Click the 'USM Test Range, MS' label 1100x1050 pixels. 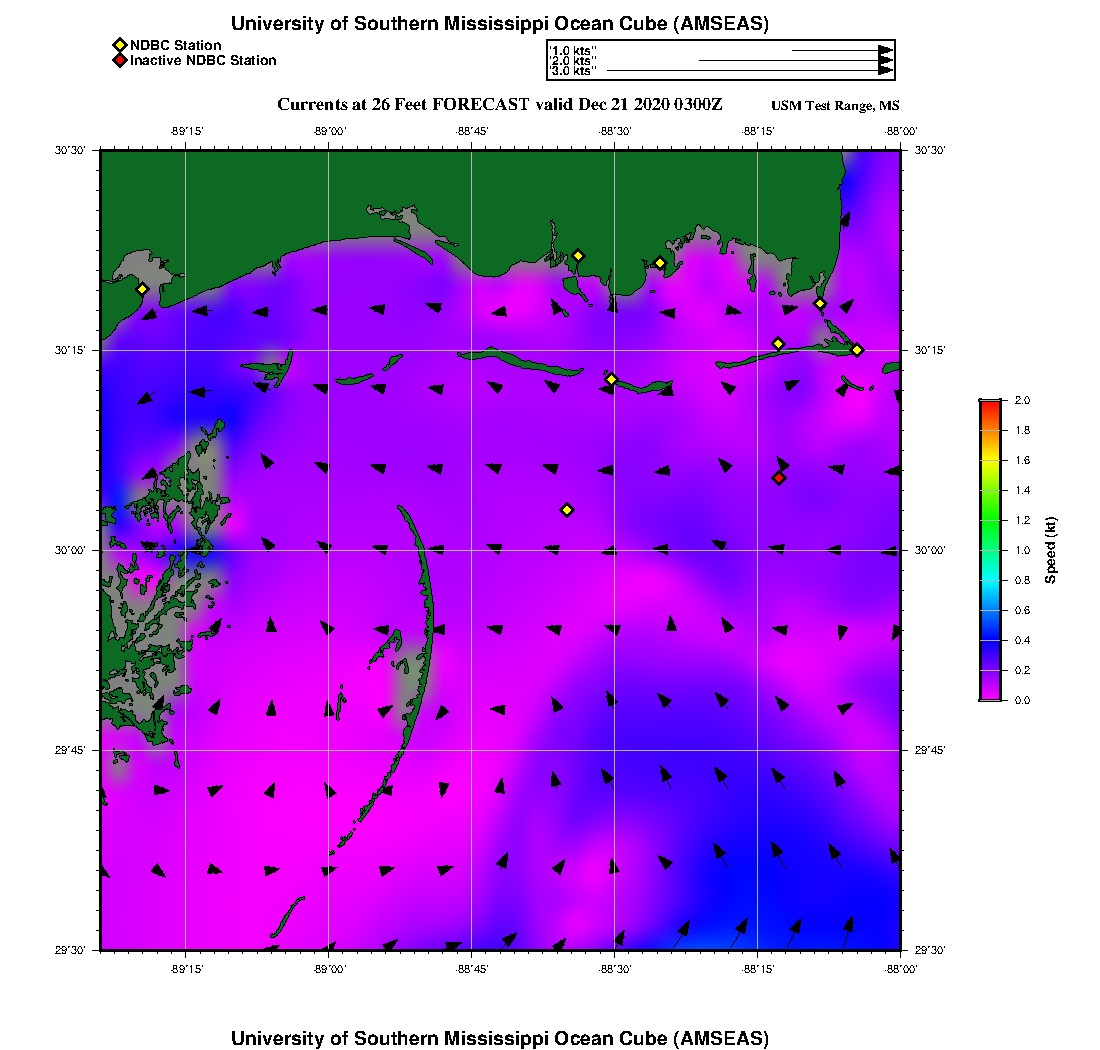click(835, 106)
